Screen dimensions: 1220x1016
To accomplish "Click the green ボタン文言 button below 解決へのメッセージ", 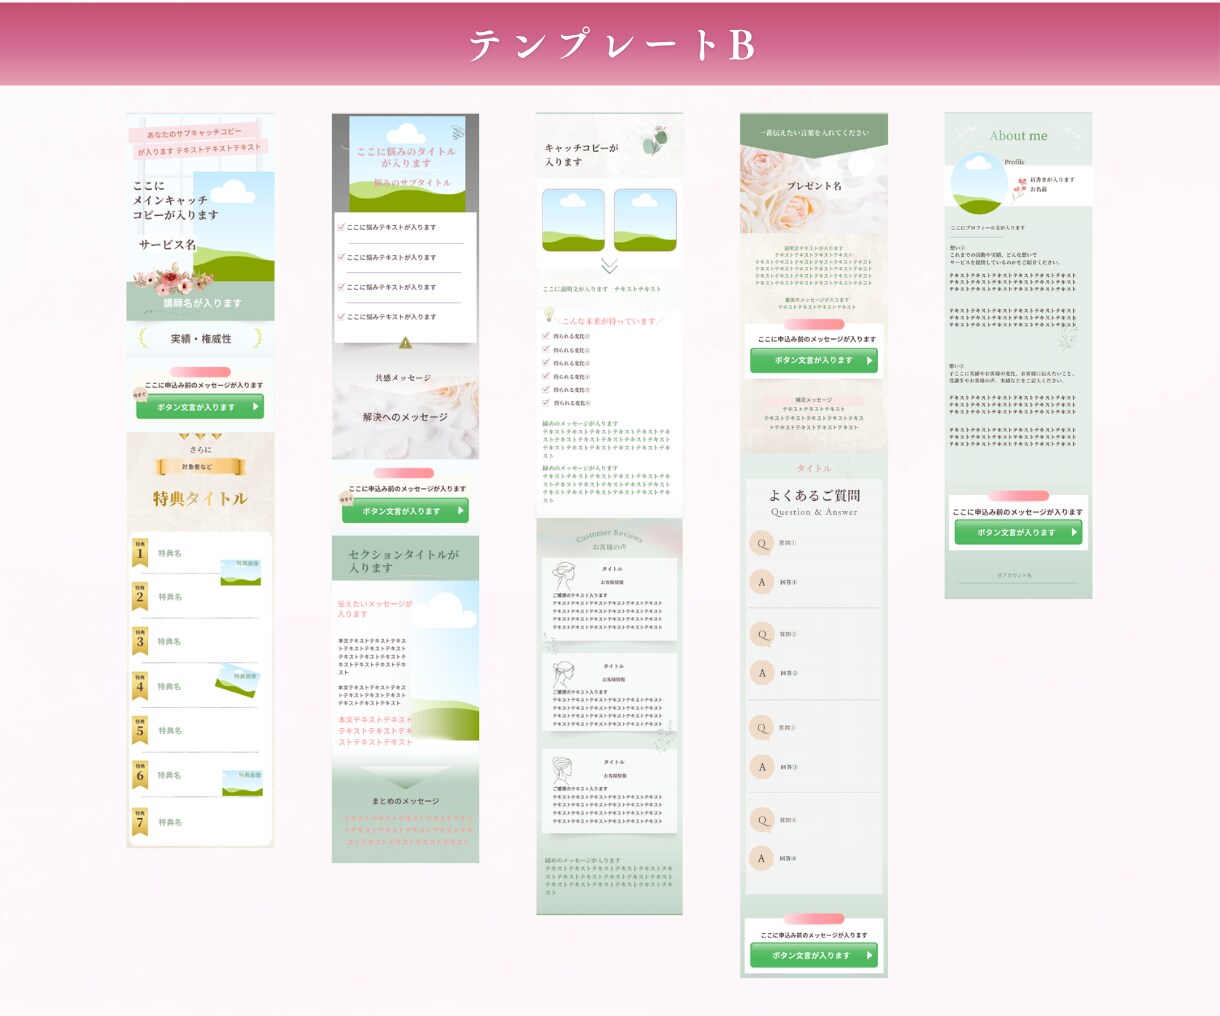I will [405, 511].
